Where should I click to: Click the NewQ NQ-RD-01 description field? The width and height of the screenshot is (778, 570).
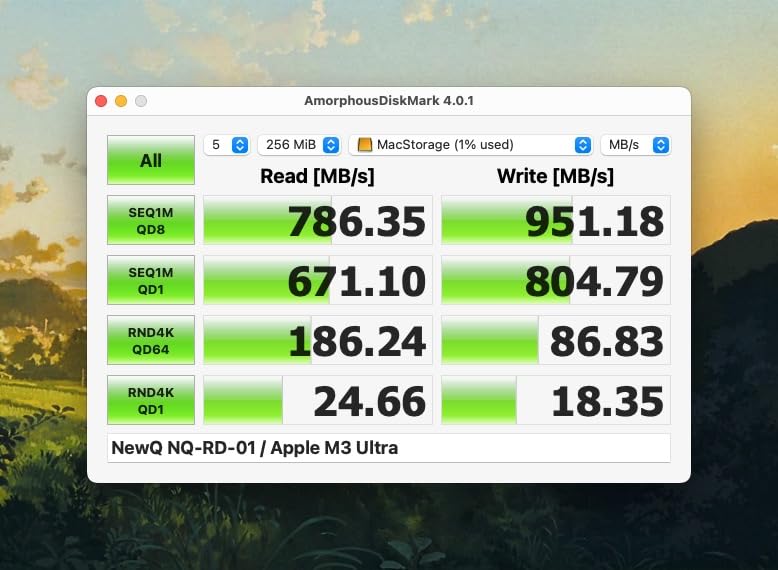point(389,448)
